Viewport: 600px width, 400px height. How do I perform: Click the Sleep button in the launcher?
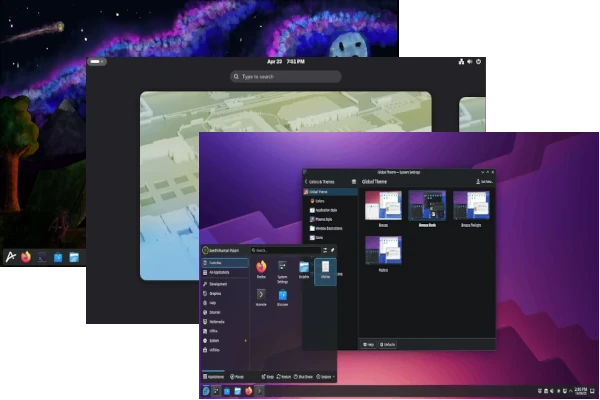coord(267,377)
